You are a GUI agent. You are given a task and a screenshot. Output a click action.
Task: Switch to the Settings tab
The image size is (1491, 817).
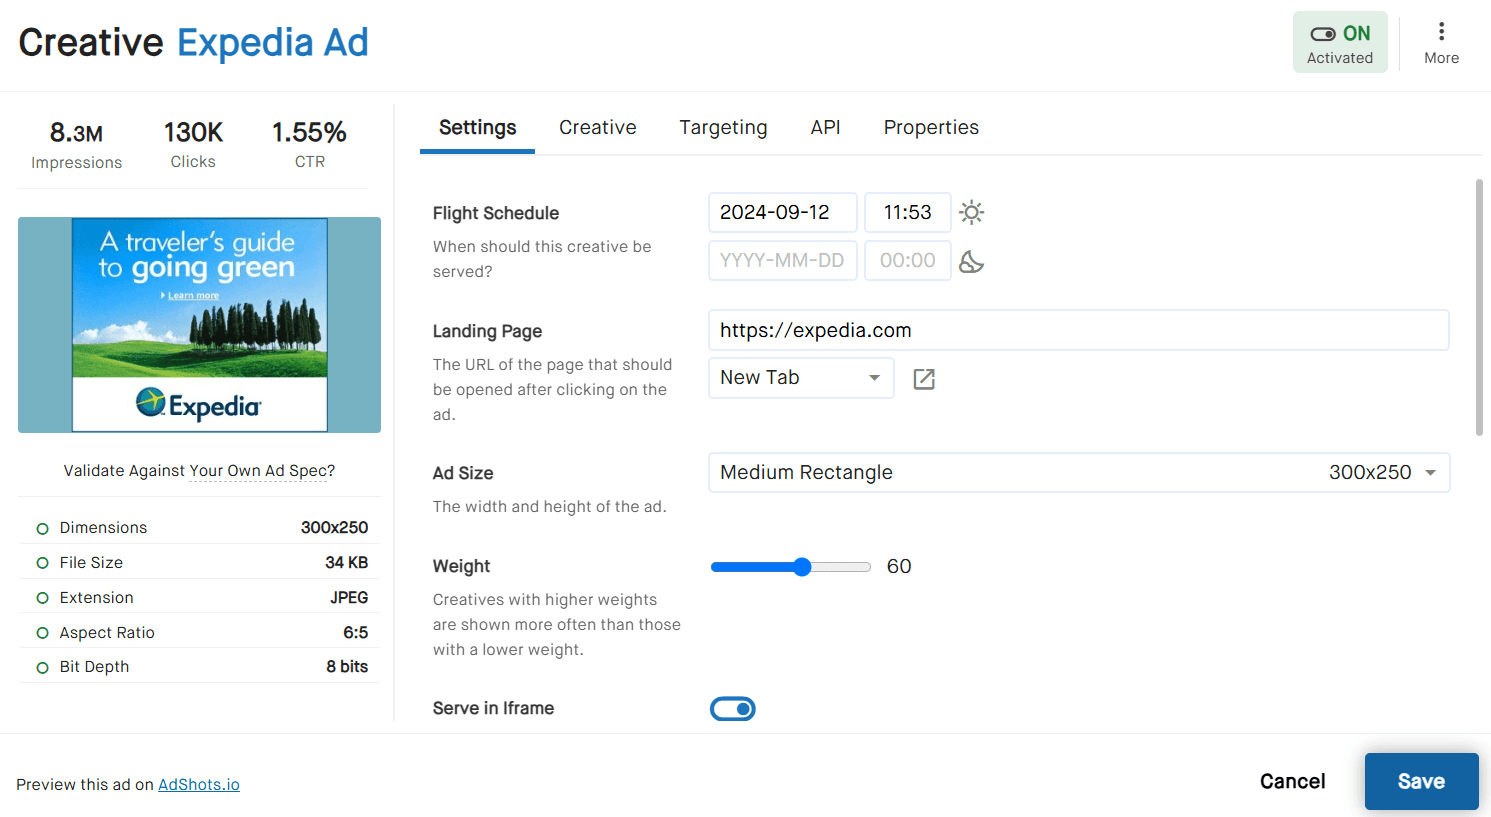point(478,128)
